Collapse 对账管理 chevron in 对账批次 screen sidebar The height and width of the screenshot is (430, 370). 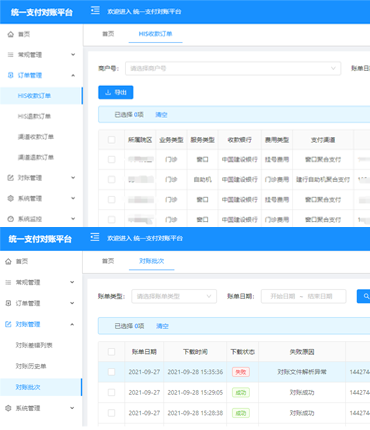click(x=72, y=324)
